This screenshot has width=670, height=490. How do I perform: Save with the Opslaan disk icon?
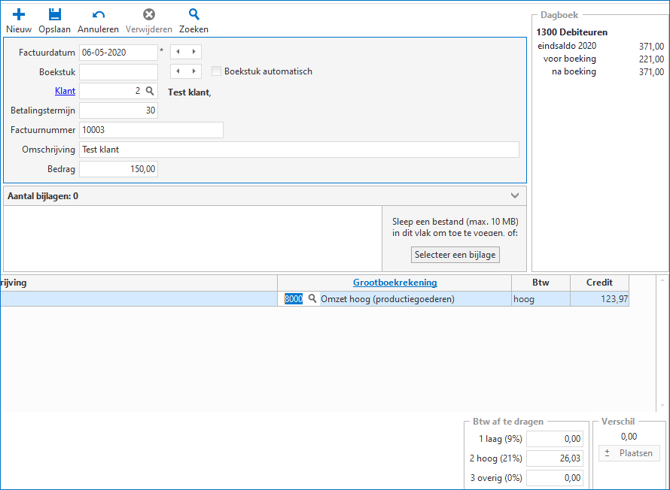pyautogui.click(x=55, y=15)
